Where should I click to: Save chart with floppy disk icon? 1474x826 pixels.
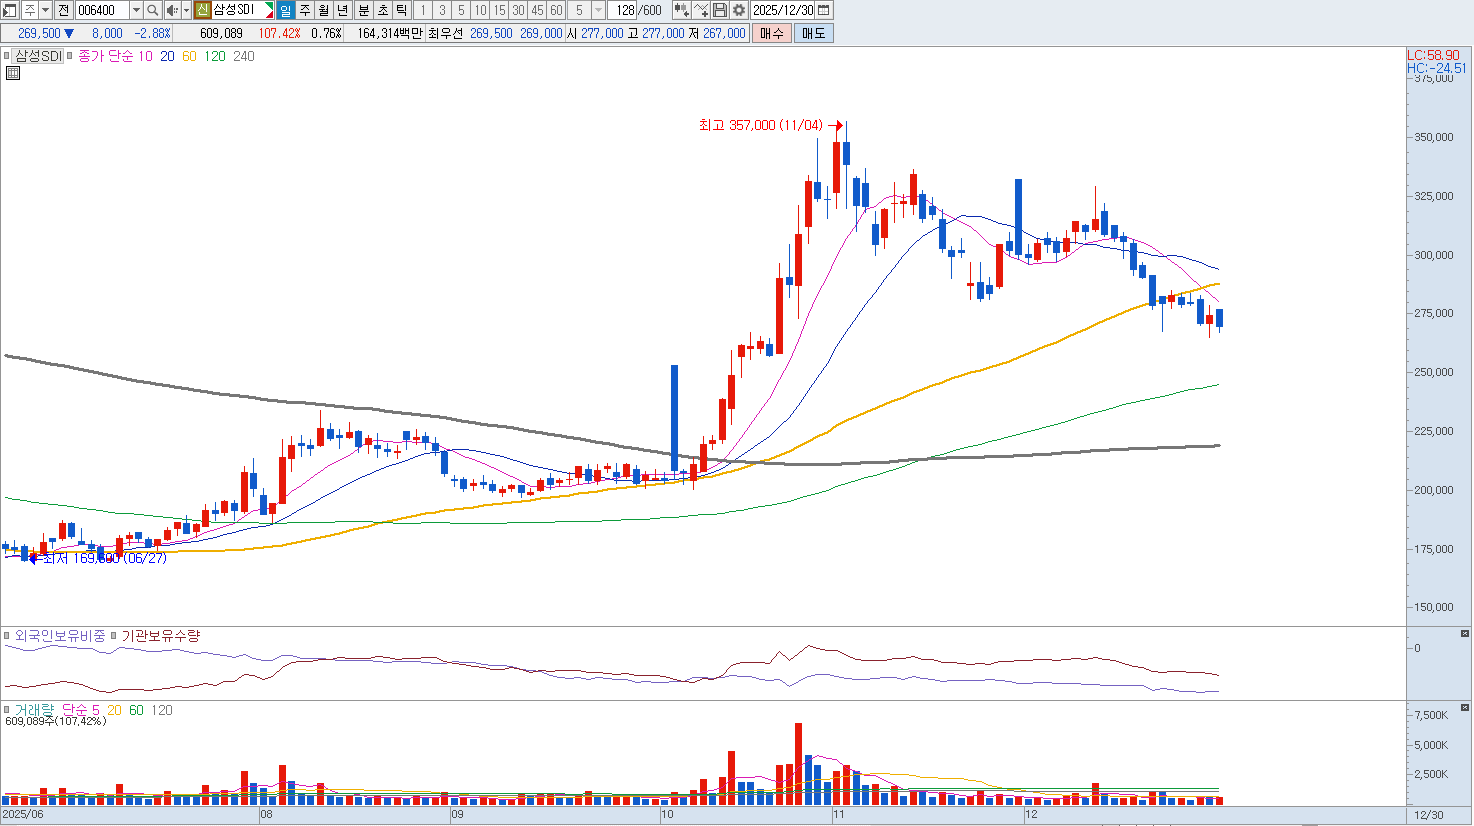click(x=720, y=10)
